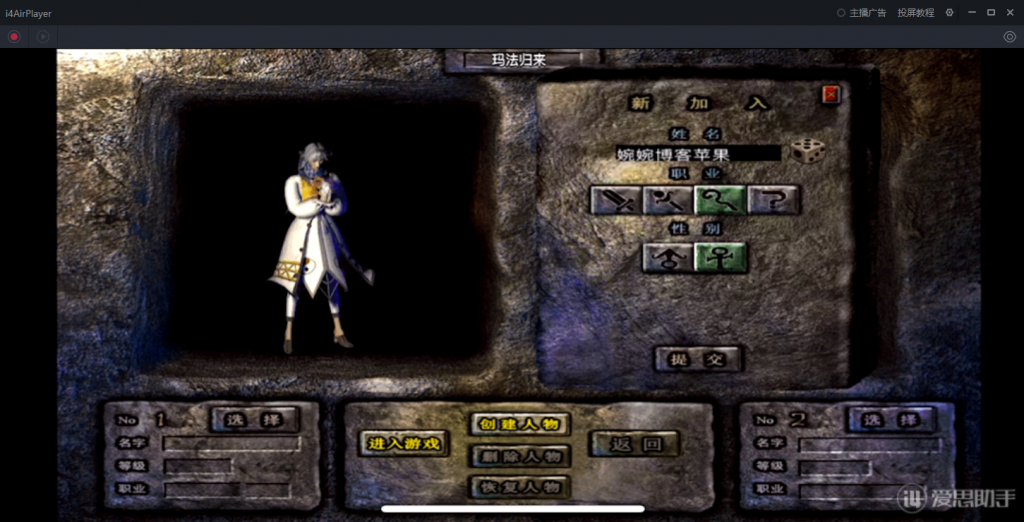Screen dimensions: 1024x522
Task: Toggle the 主播广告 option
Action: [x=860, y=13]
